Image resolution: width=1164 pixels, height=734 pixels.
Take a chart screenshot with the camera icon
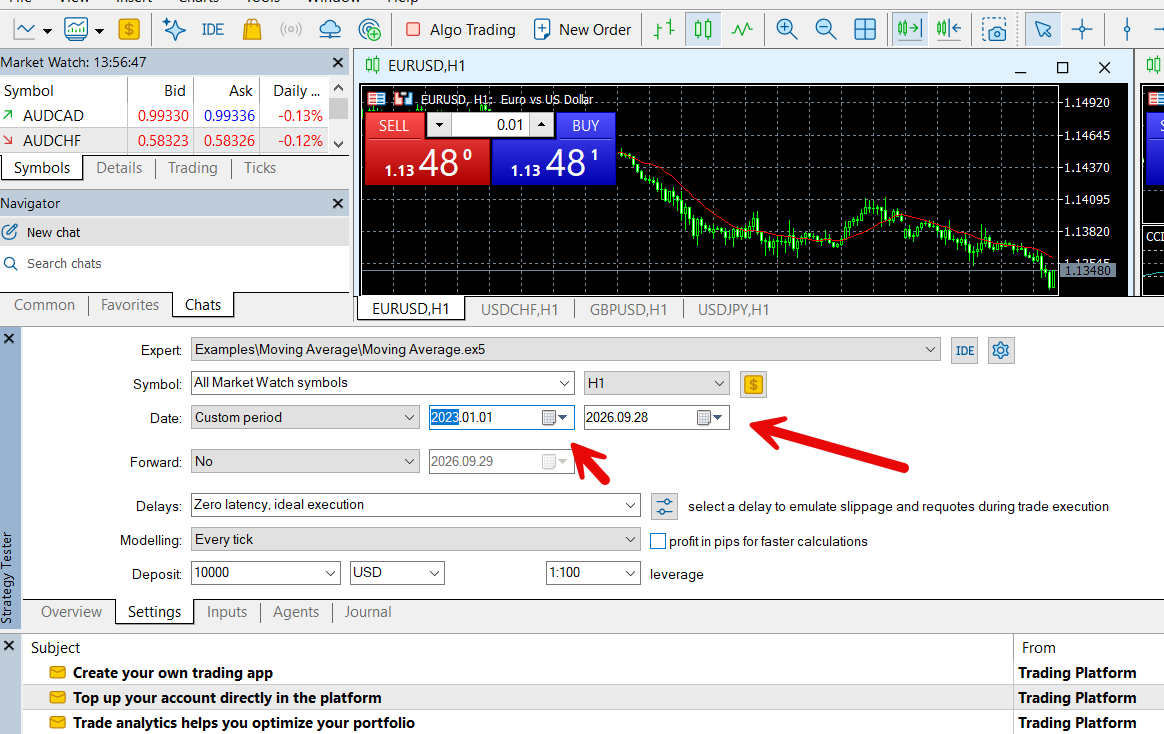coord(994,30)
